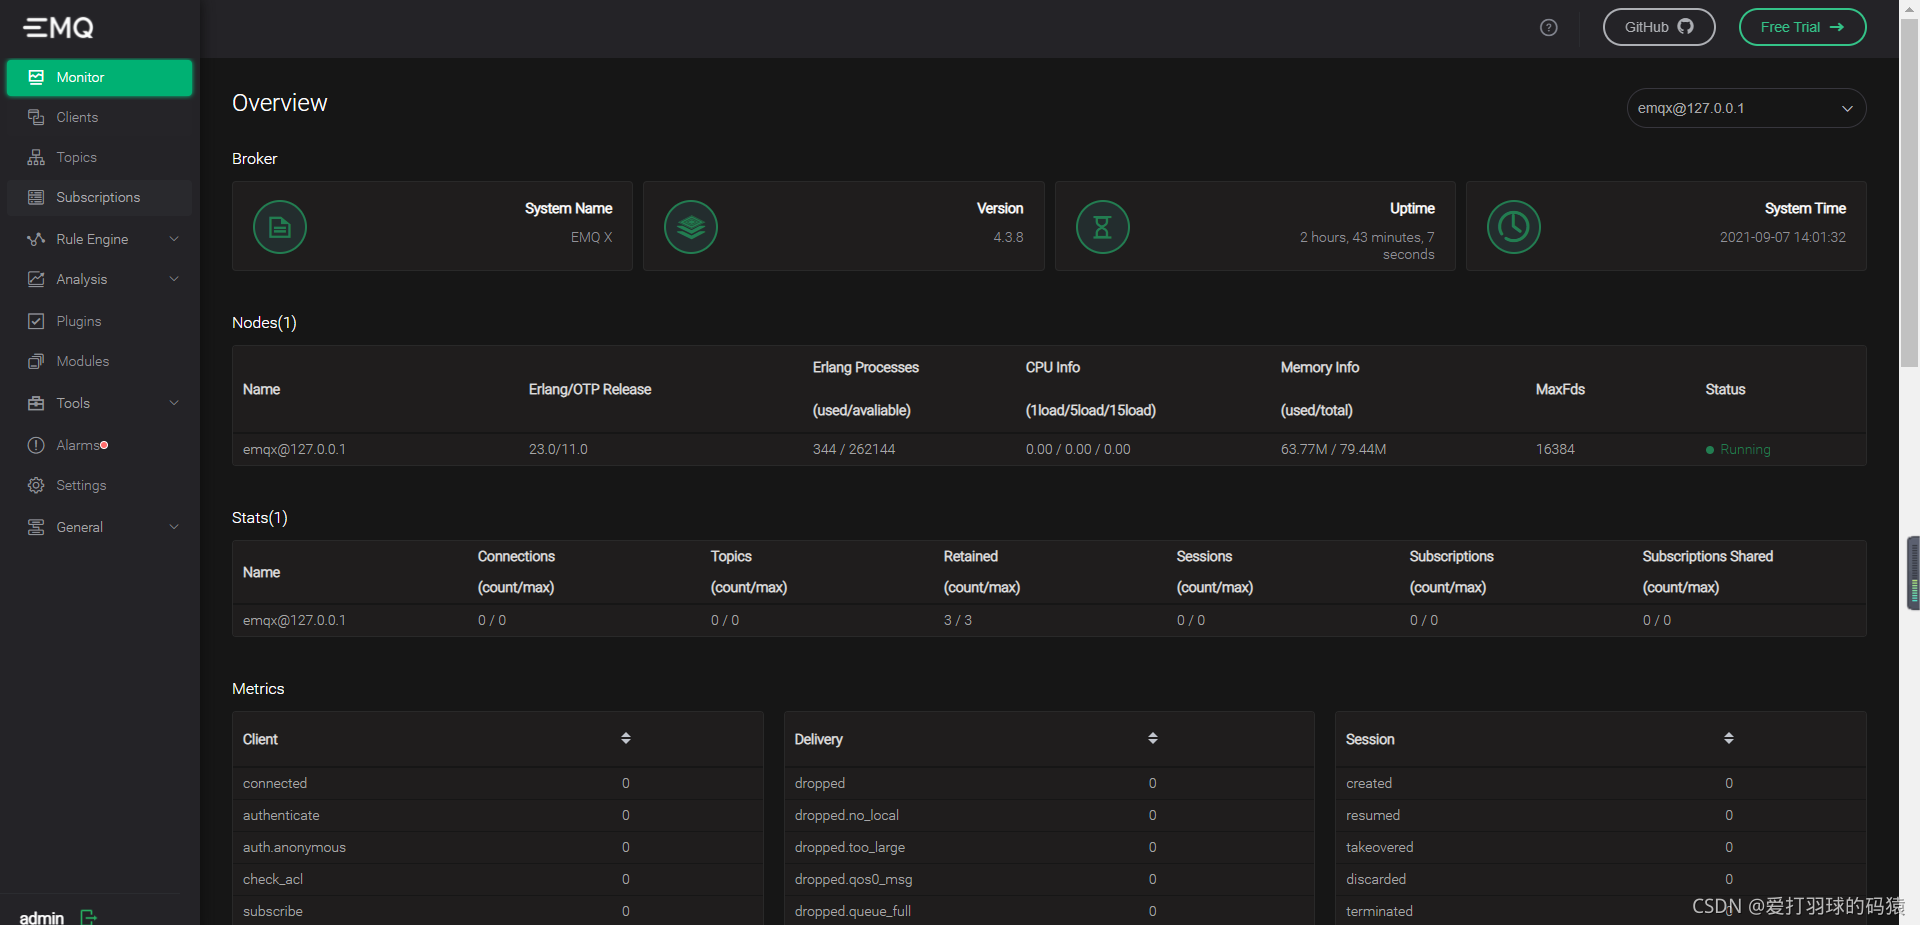Expand the Analysis submenu chevron

pyautogui.click(x=174, y=279)
